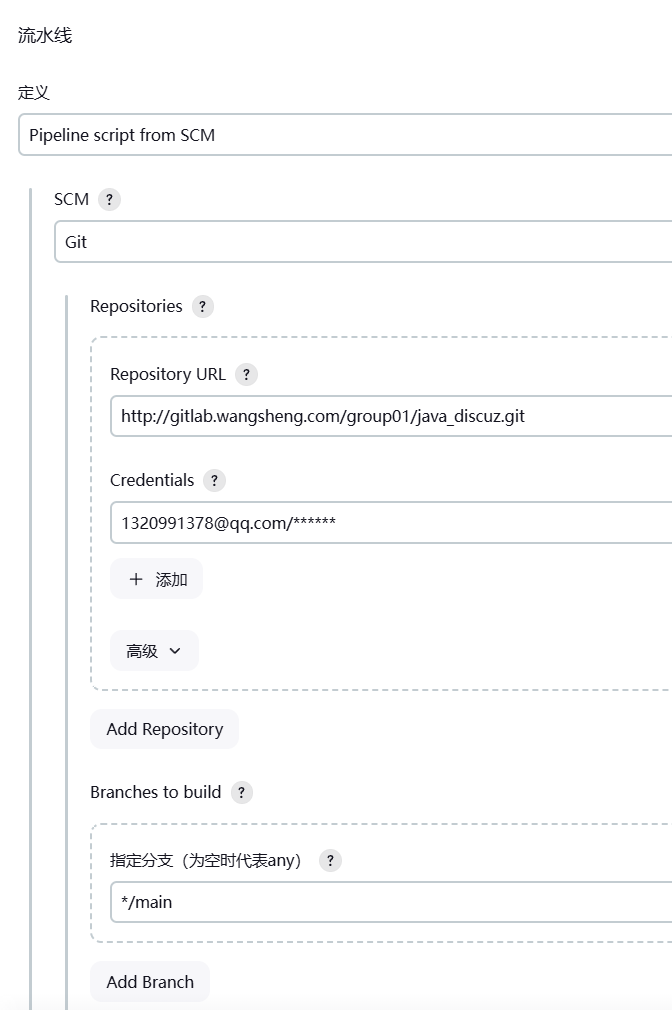The height and width of the screenshot is (1010, 672).
Task: Show help for Repositories section
Action: 202,306
